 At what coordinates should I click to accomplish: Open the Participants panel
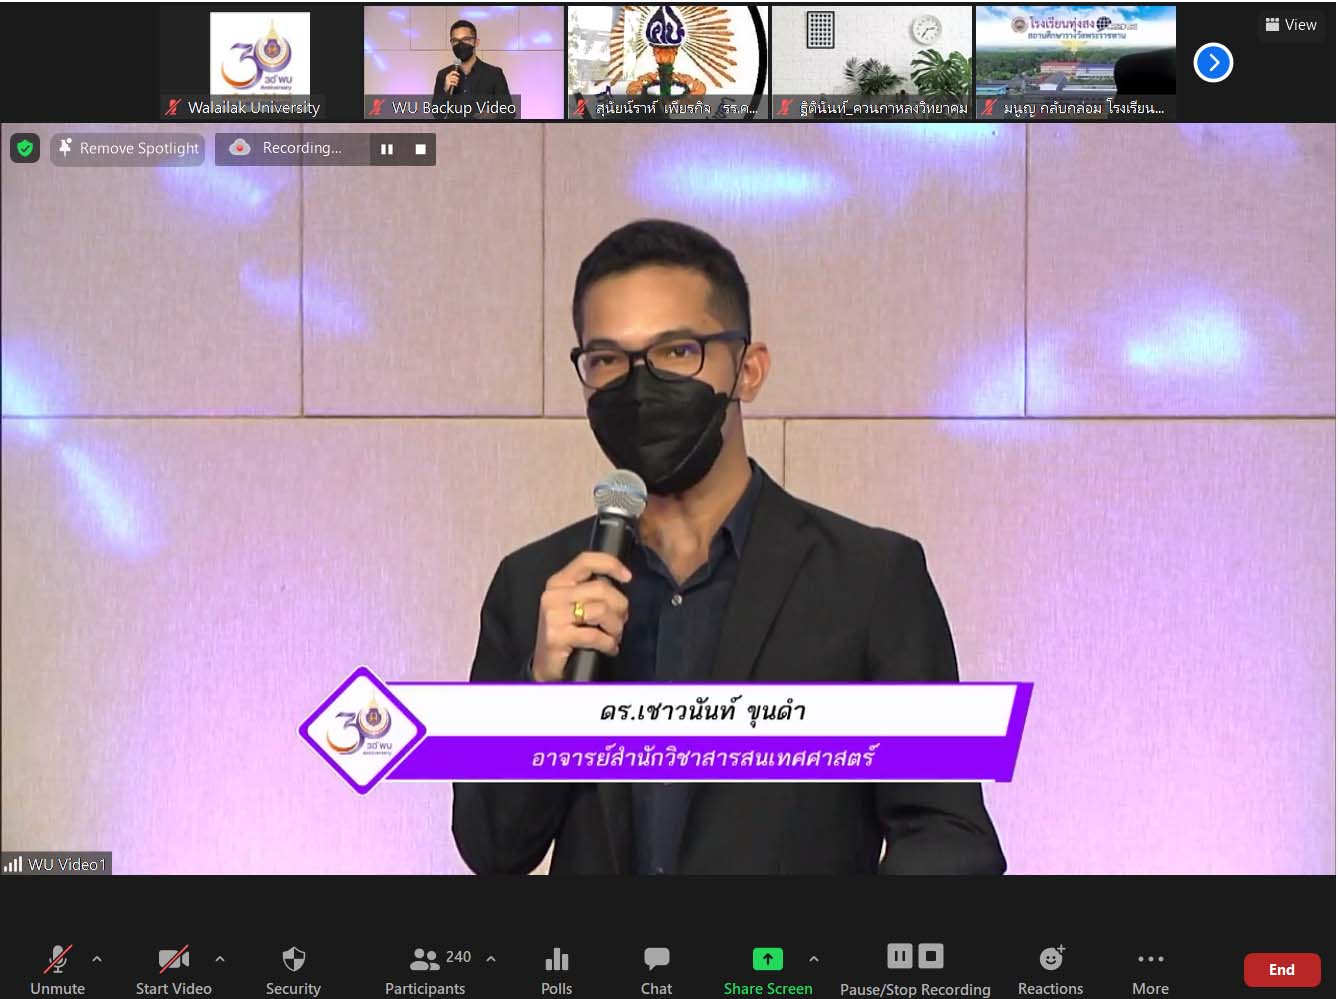tap(425, 970)
